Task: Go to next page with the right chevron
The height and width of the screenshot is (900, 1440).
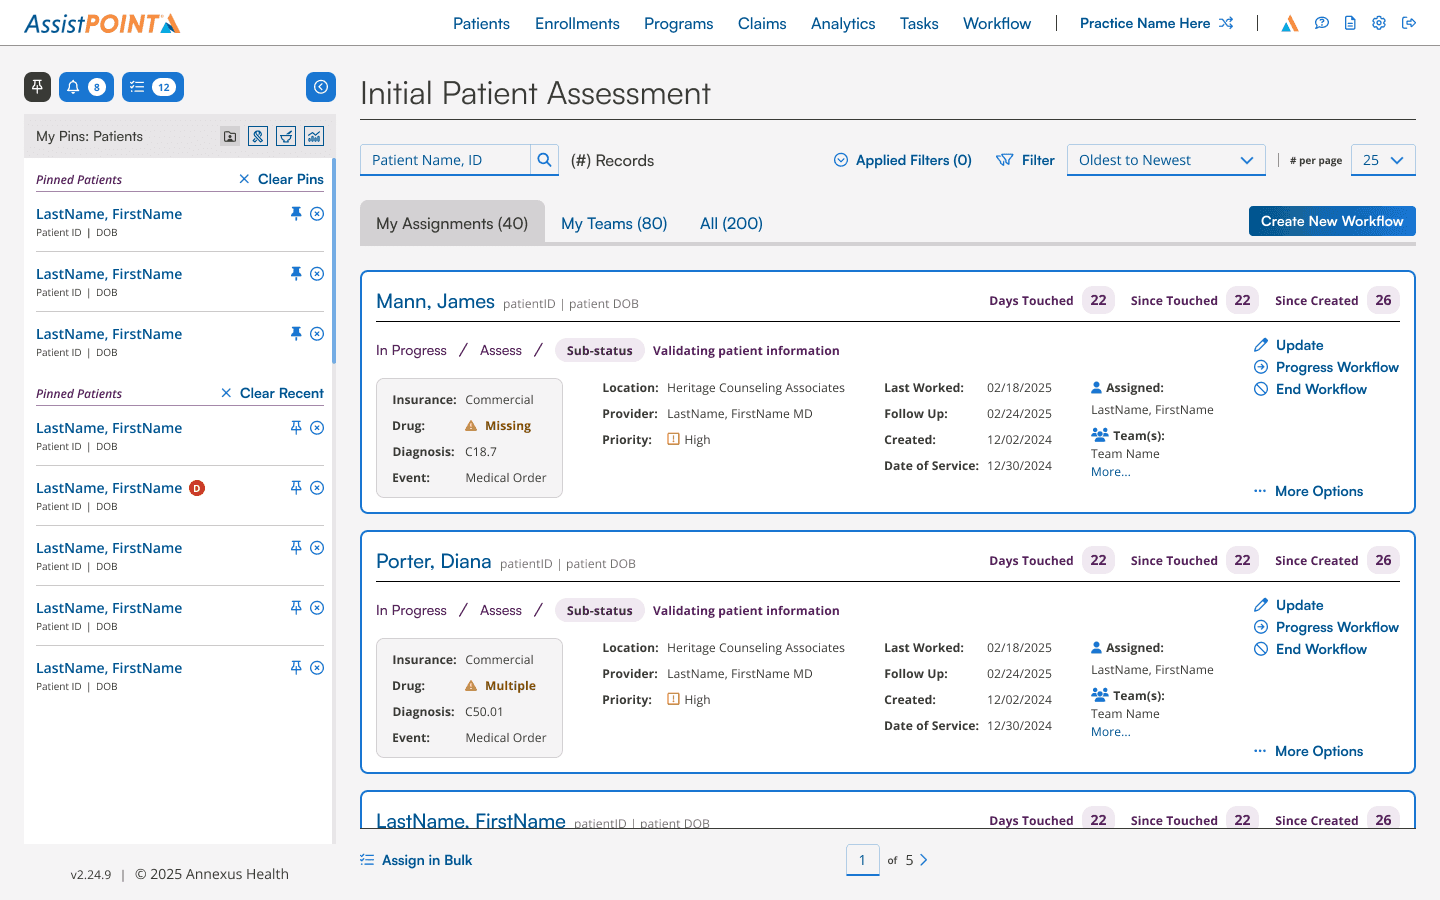Action: pyautogui.click(x=923, y=860)
